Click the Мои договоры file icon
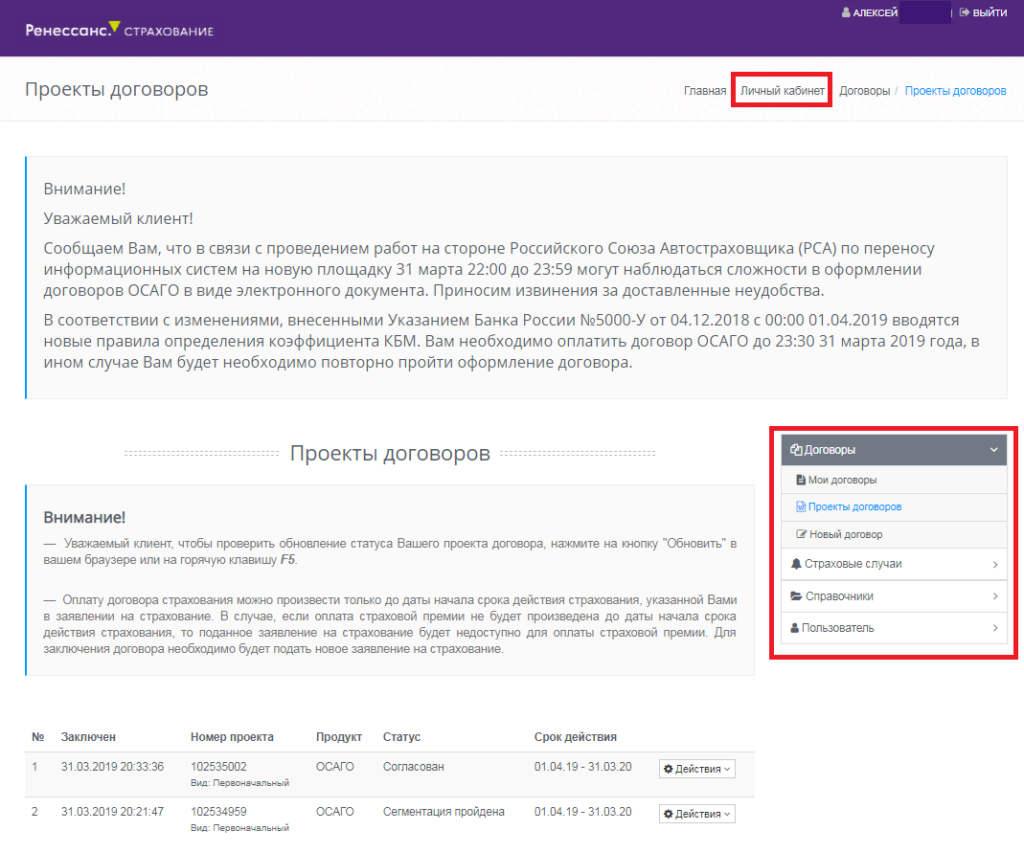The width and height of the screenshot is (1024, 853). click(801, 480)
